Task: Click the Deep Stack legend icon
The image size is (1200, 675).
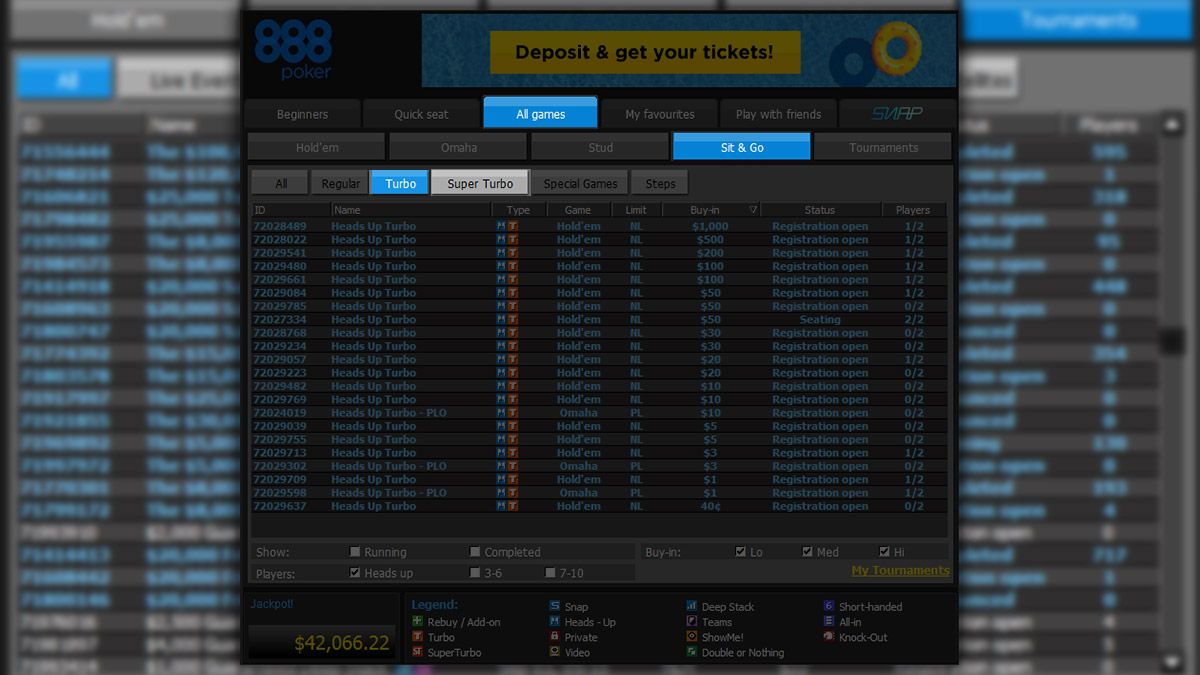Action: (x=692, y=607)
